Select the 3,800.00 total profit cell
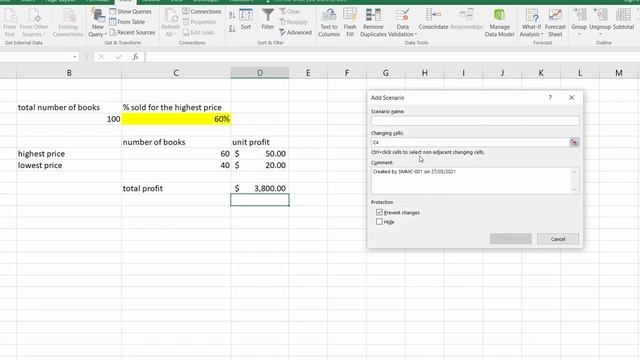Image resolution: width=640 pixels, height=360 pixels. point(260,189)
